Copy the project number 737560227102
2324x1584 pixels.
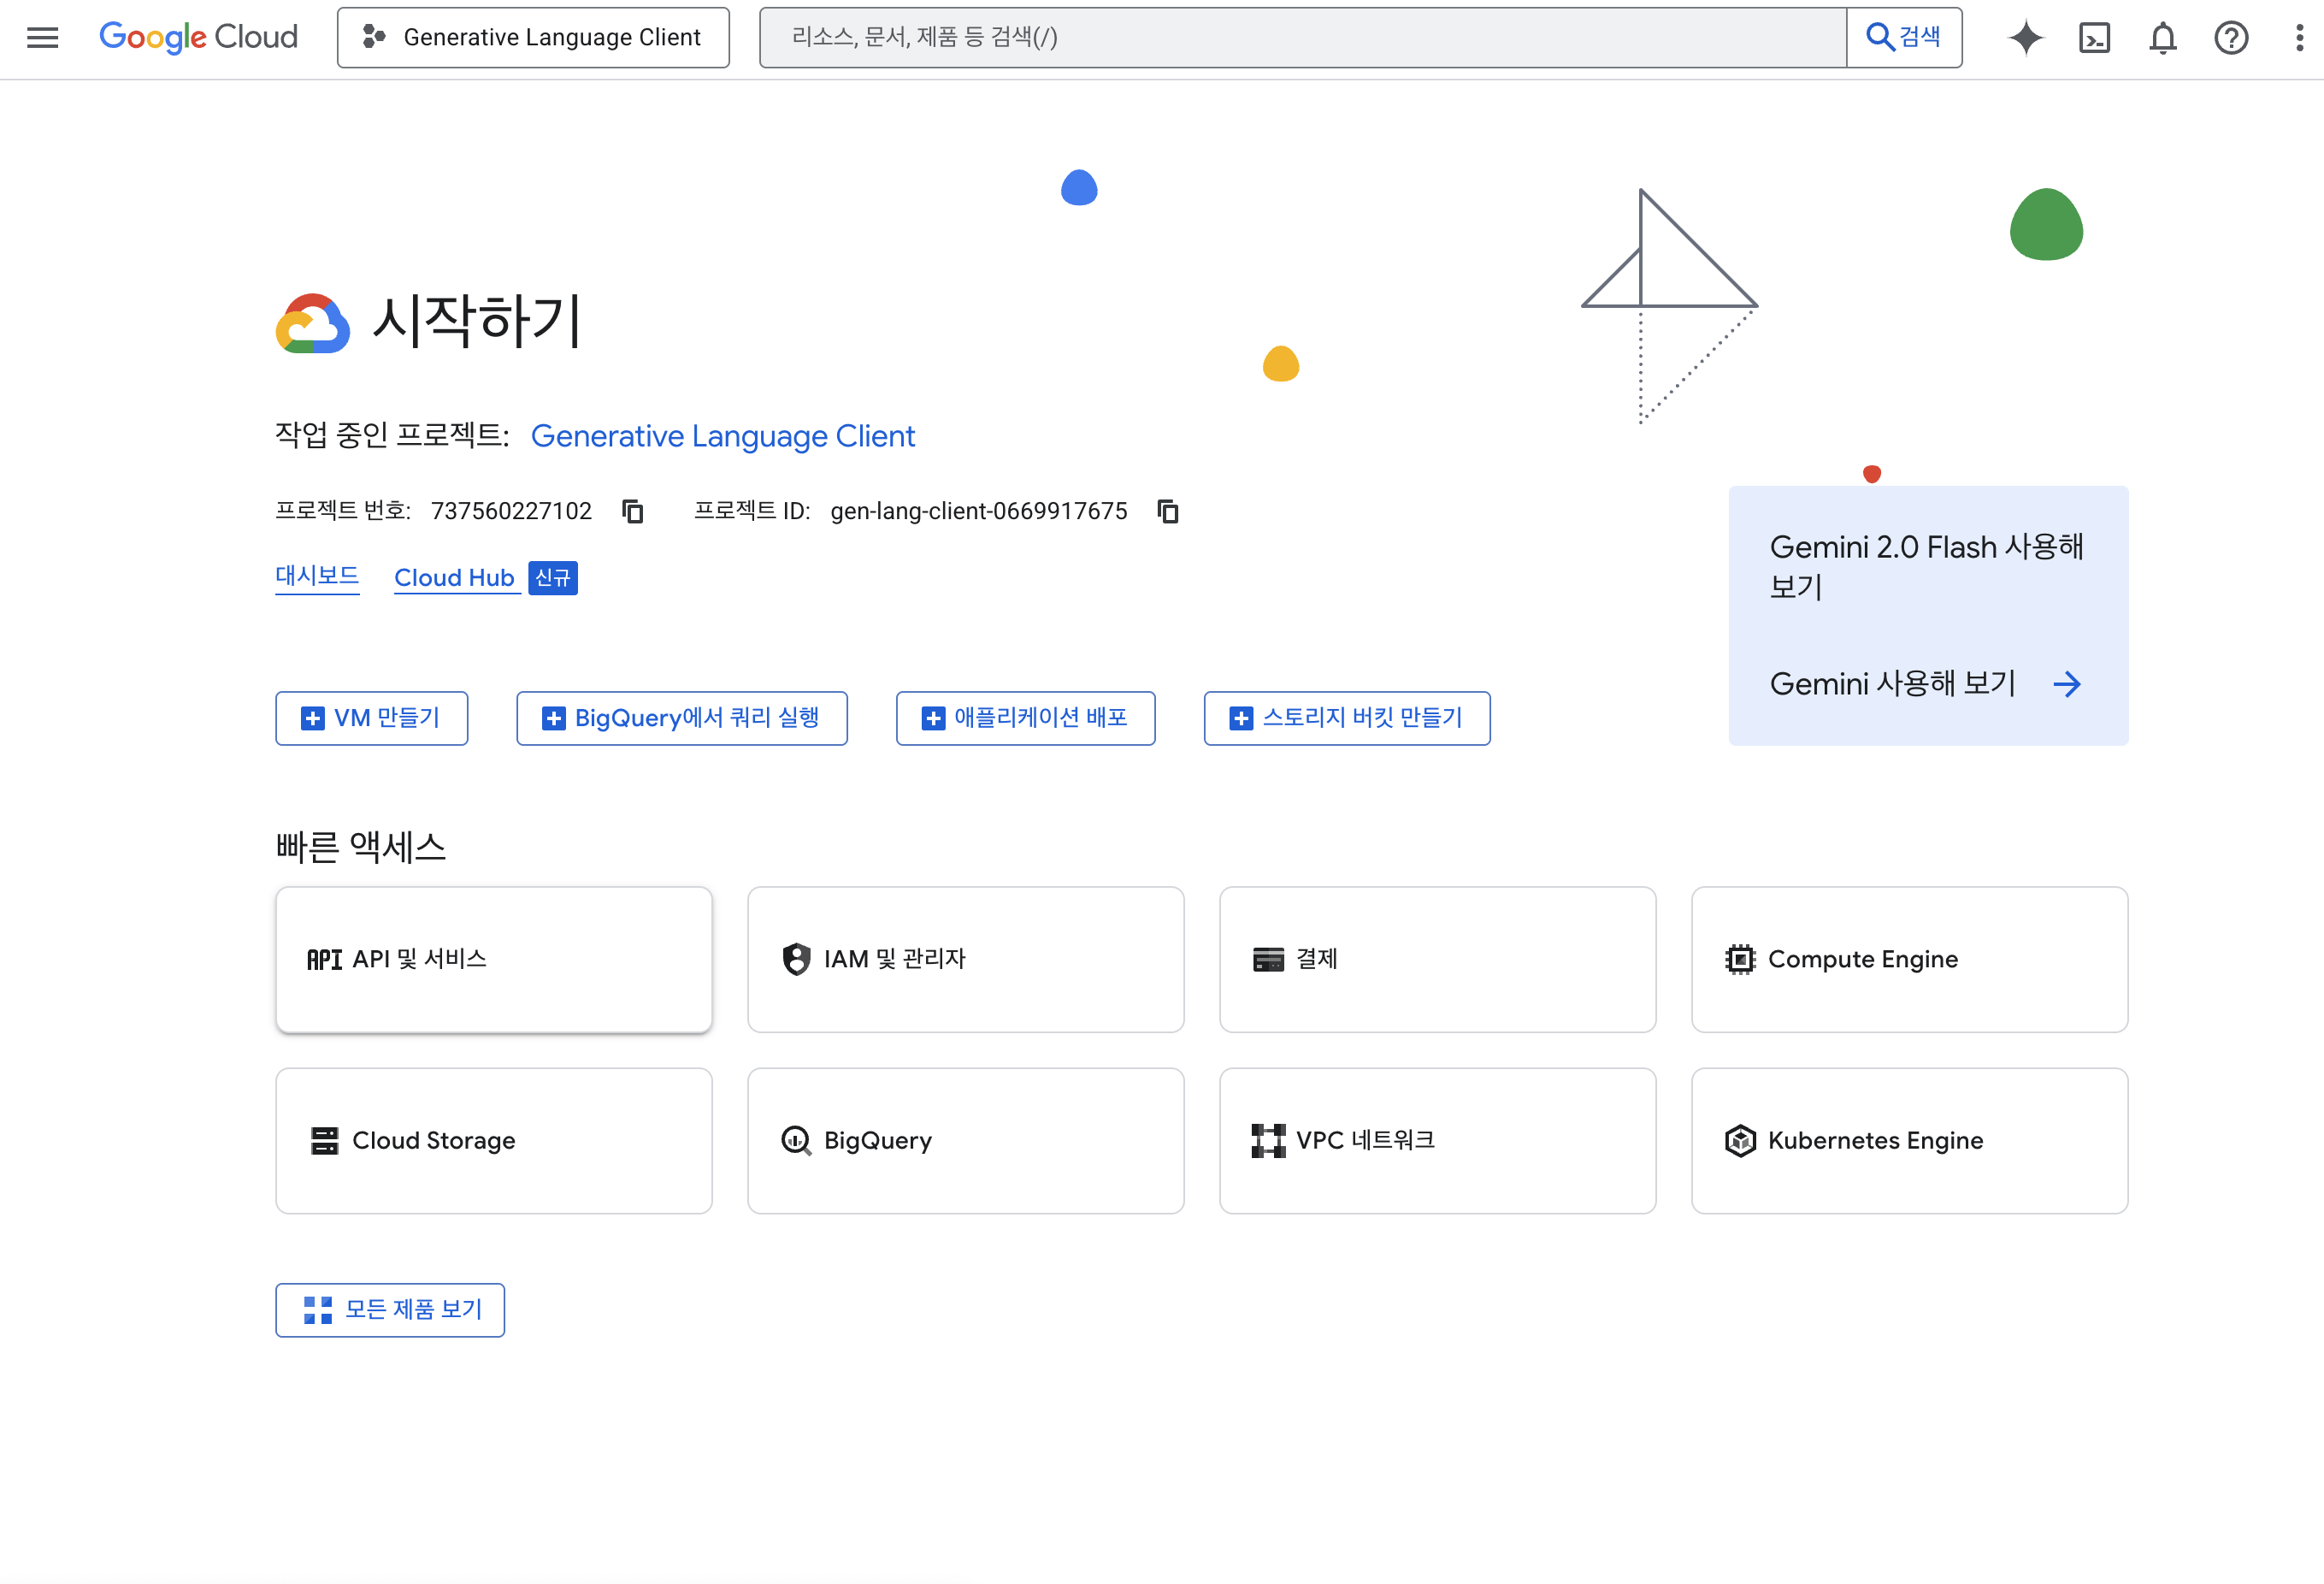[633, 511]
